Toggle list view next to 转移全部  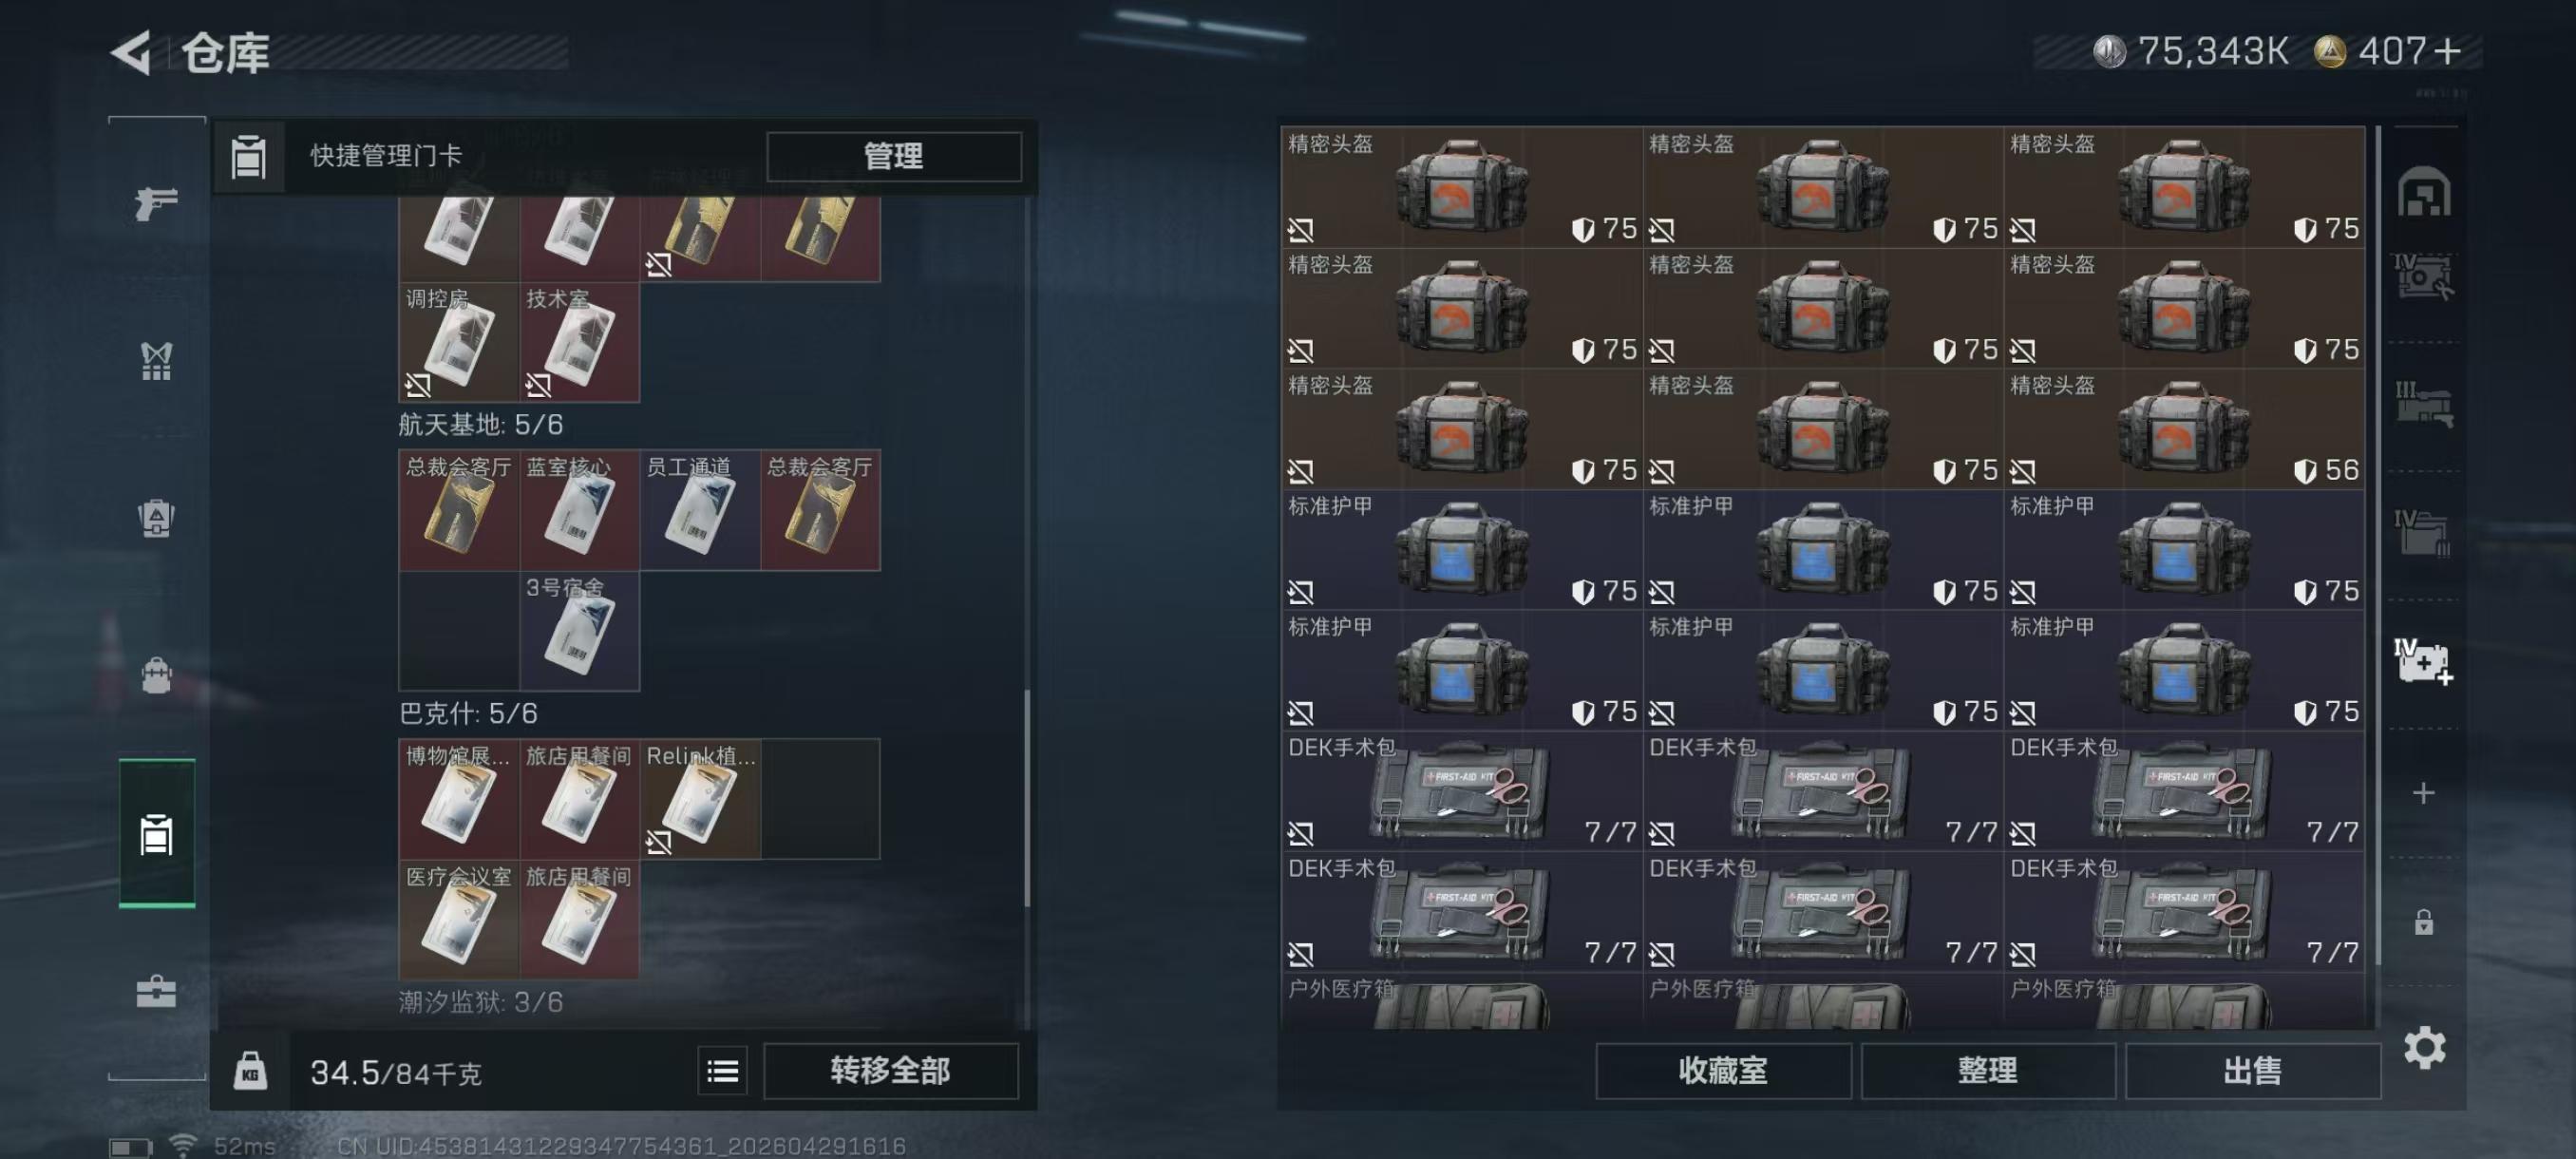click(x=722, y=1072)
